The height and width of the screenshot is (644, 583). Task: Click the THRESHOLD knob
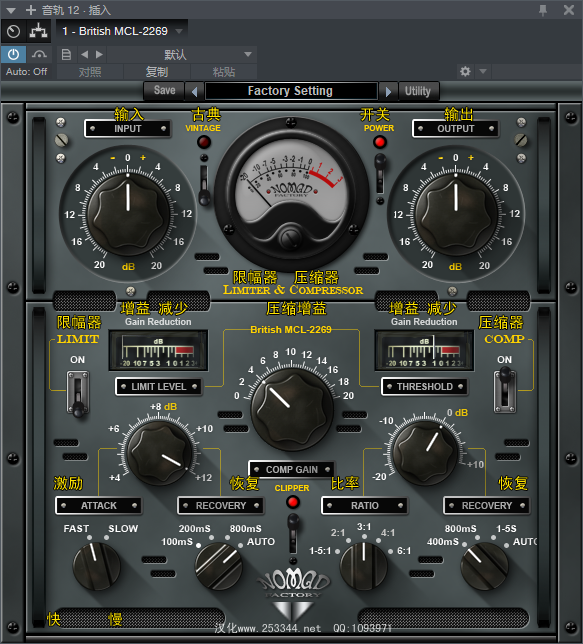coord(425,452)
